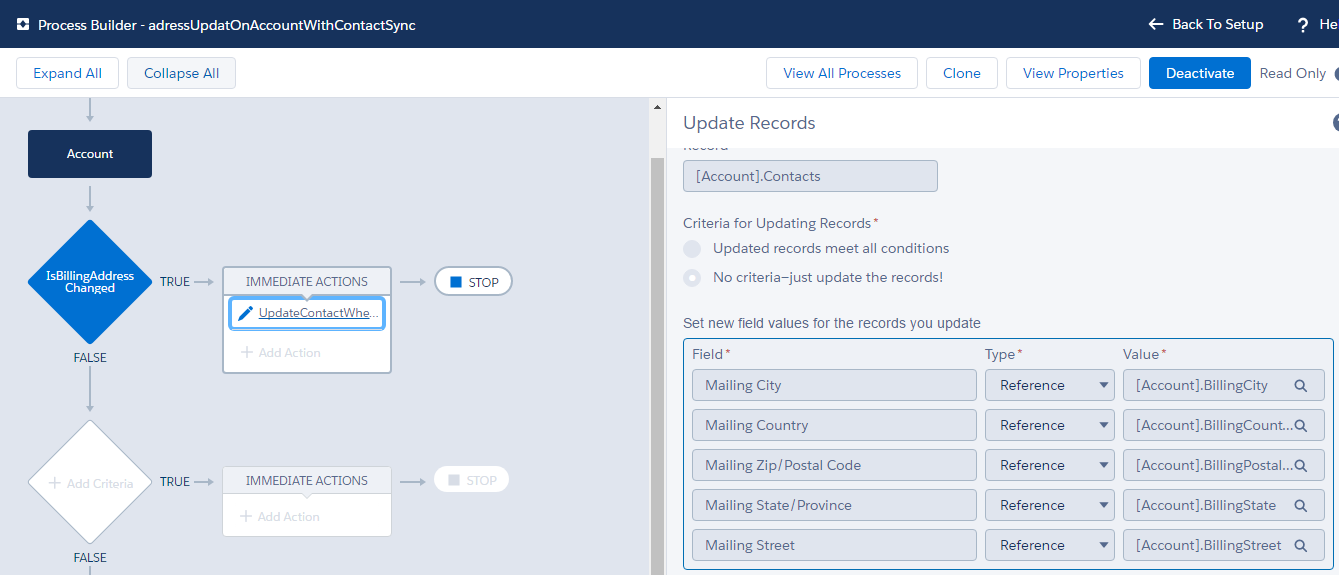Select 'Updated records meet all conditions' radio
The width and height of the screenshot is (1339, 575).
tap(692, 248)
